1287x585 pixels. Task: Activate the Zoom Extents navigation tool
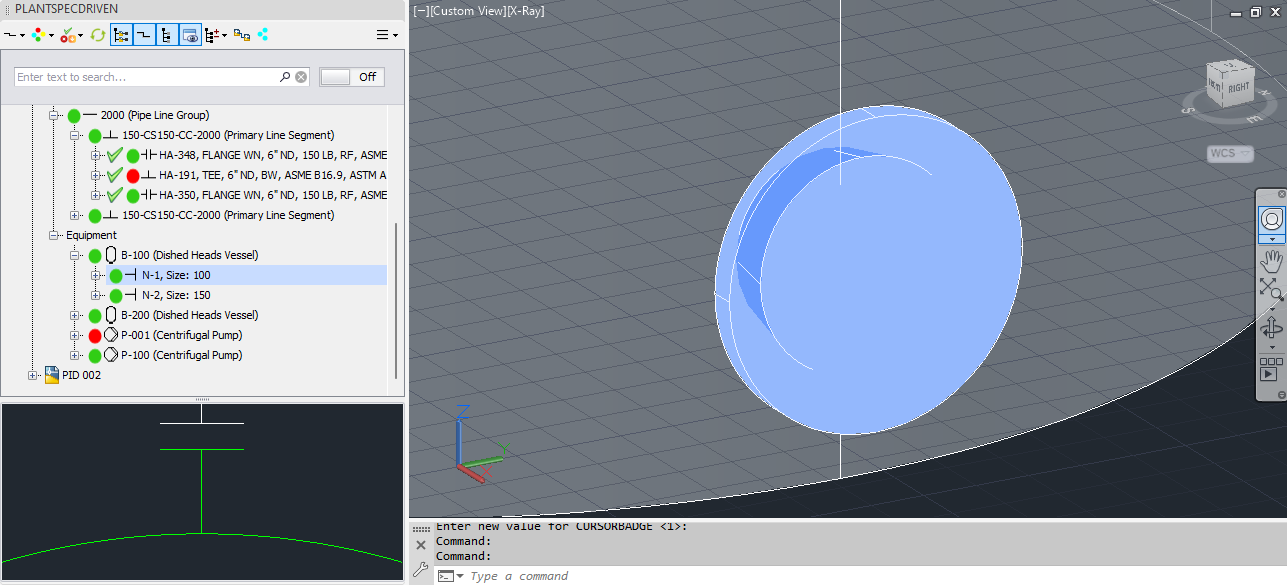click(1271, 289)
